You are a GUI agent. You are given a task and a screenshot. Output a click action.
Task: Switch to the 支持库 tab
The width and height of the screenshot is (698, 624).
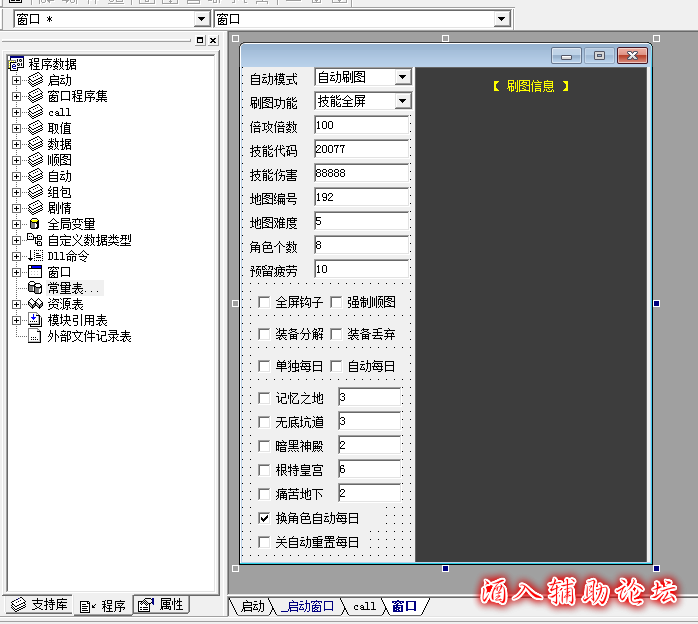(39, 605)
